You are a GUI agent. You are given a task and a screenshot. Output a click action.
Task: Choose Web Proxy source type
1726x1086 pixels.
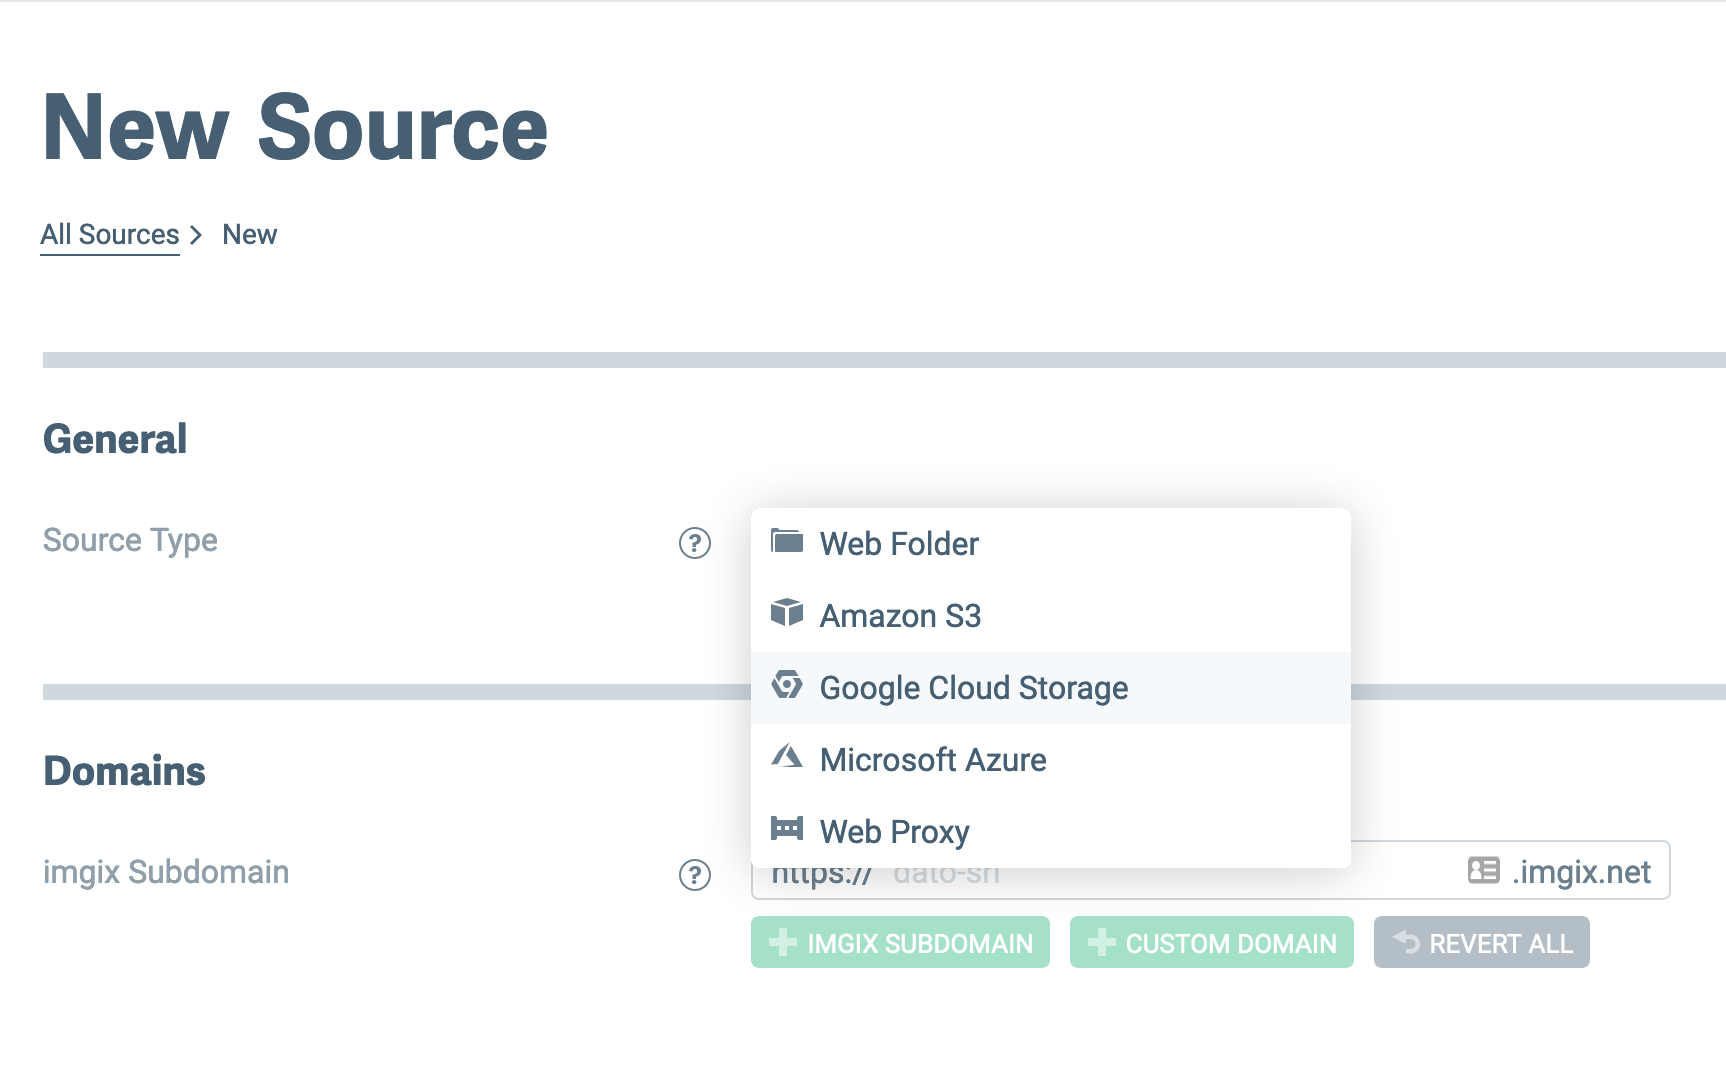click(x=895, y=832)
